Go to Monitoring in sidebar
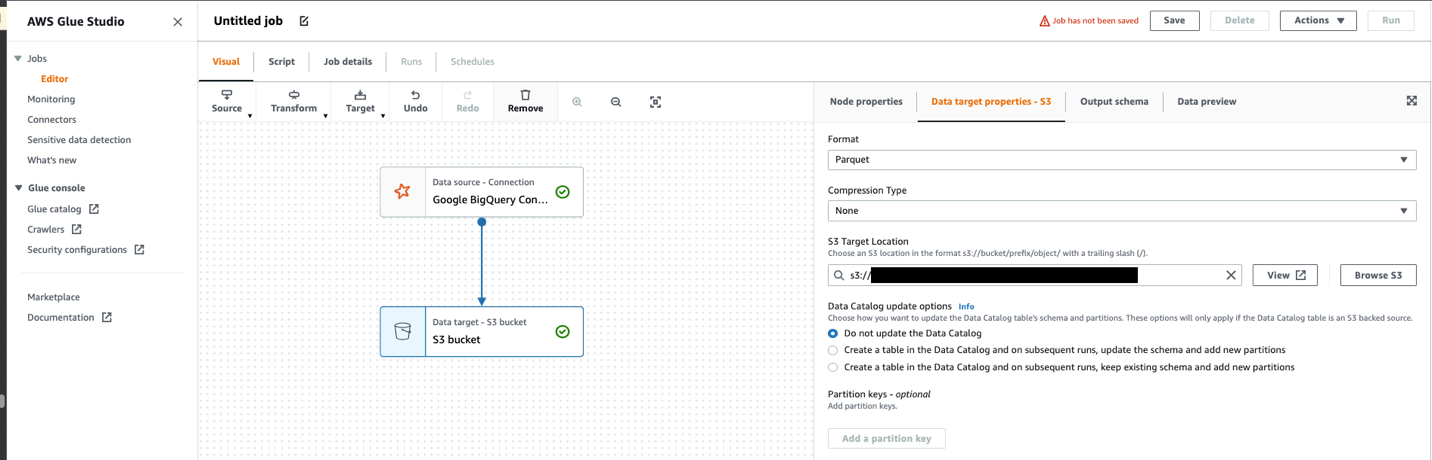The width and height of the screenshot is (1432, 460). coord(51,99)
